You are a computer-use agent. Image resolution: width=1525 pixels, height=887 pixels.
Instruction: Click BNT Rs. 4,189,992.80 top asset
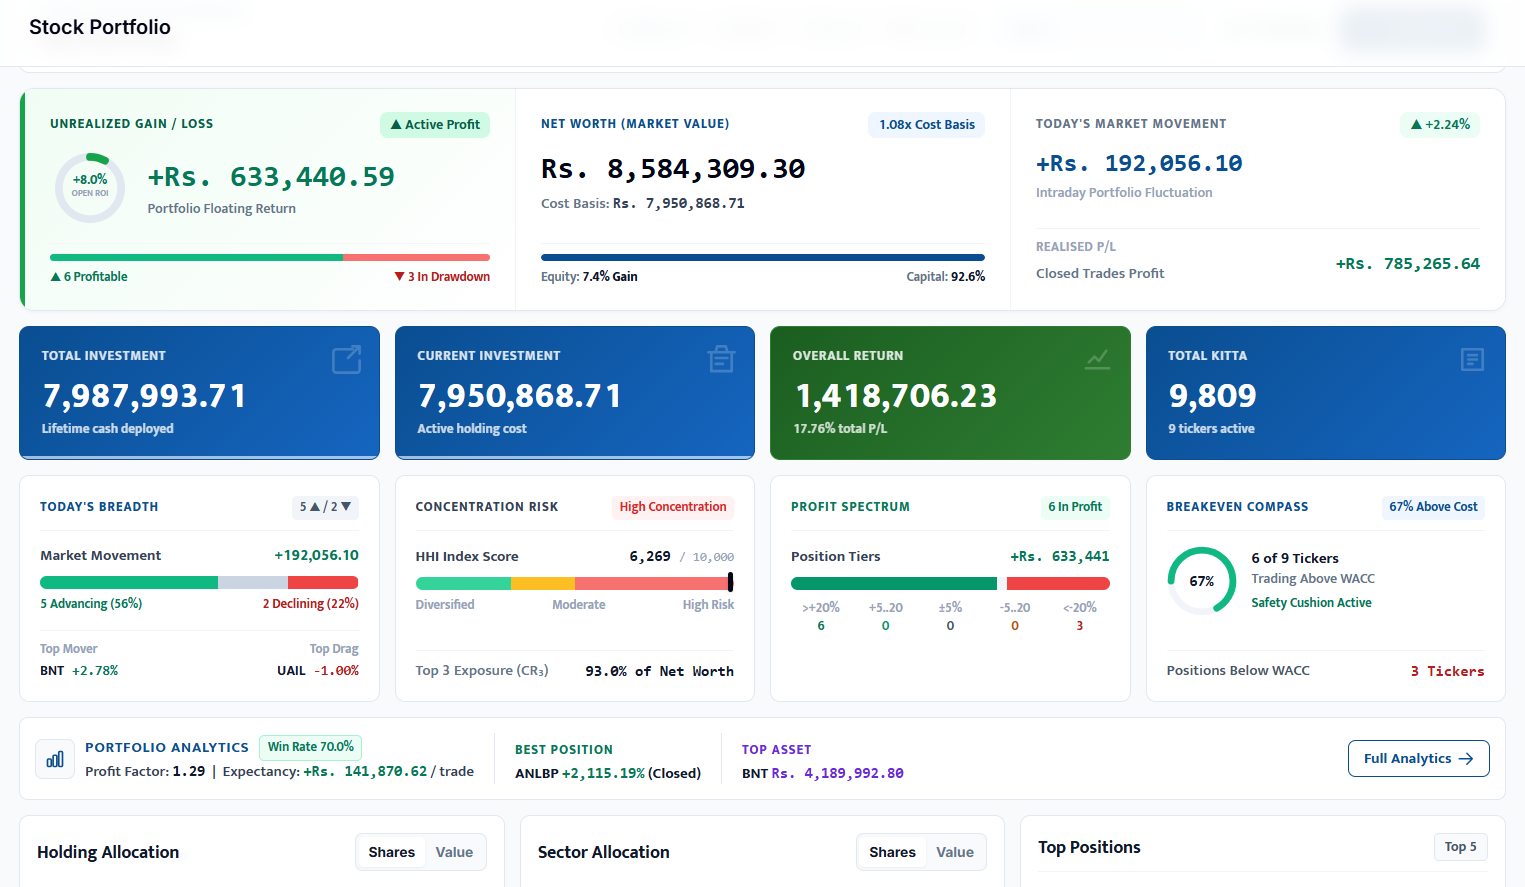click(823, 773)
